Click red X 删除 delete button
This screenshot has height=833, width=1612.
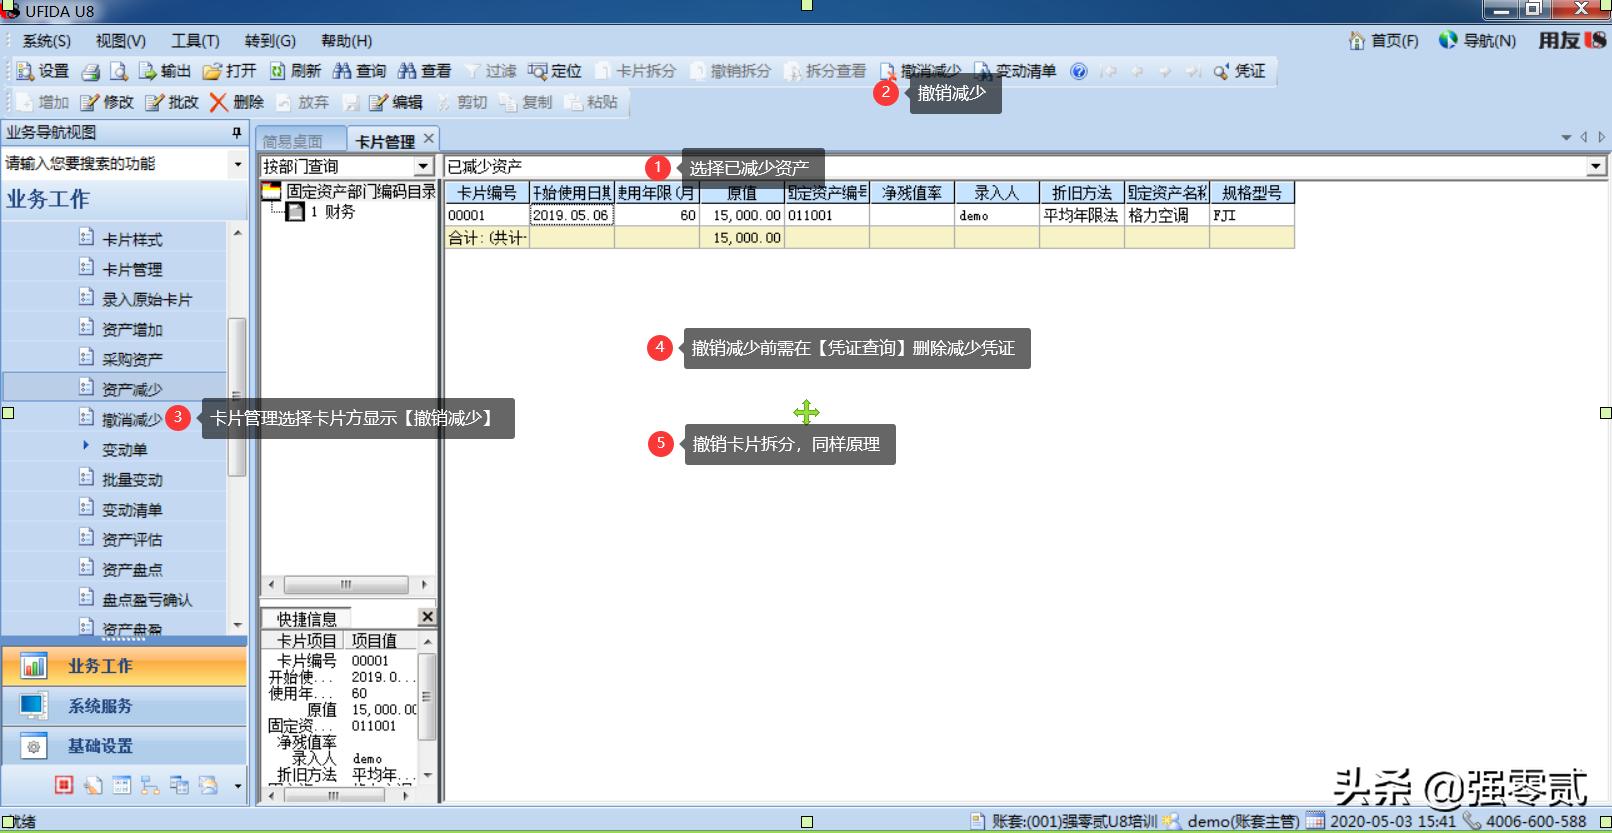(237, 102)
